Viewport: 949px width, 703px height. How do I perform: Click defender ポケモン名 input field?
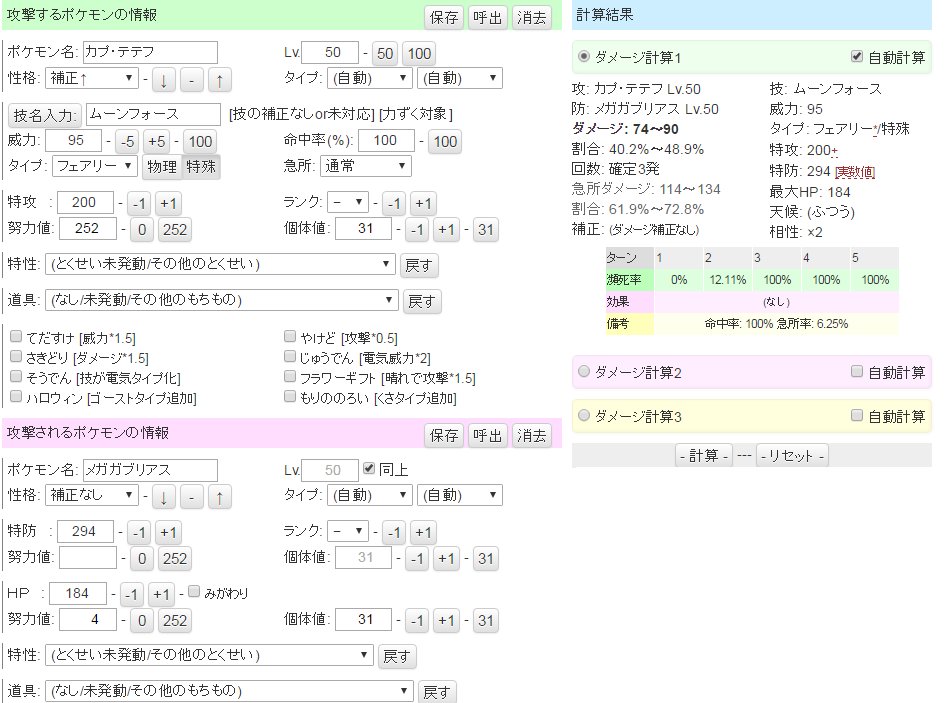150,470
